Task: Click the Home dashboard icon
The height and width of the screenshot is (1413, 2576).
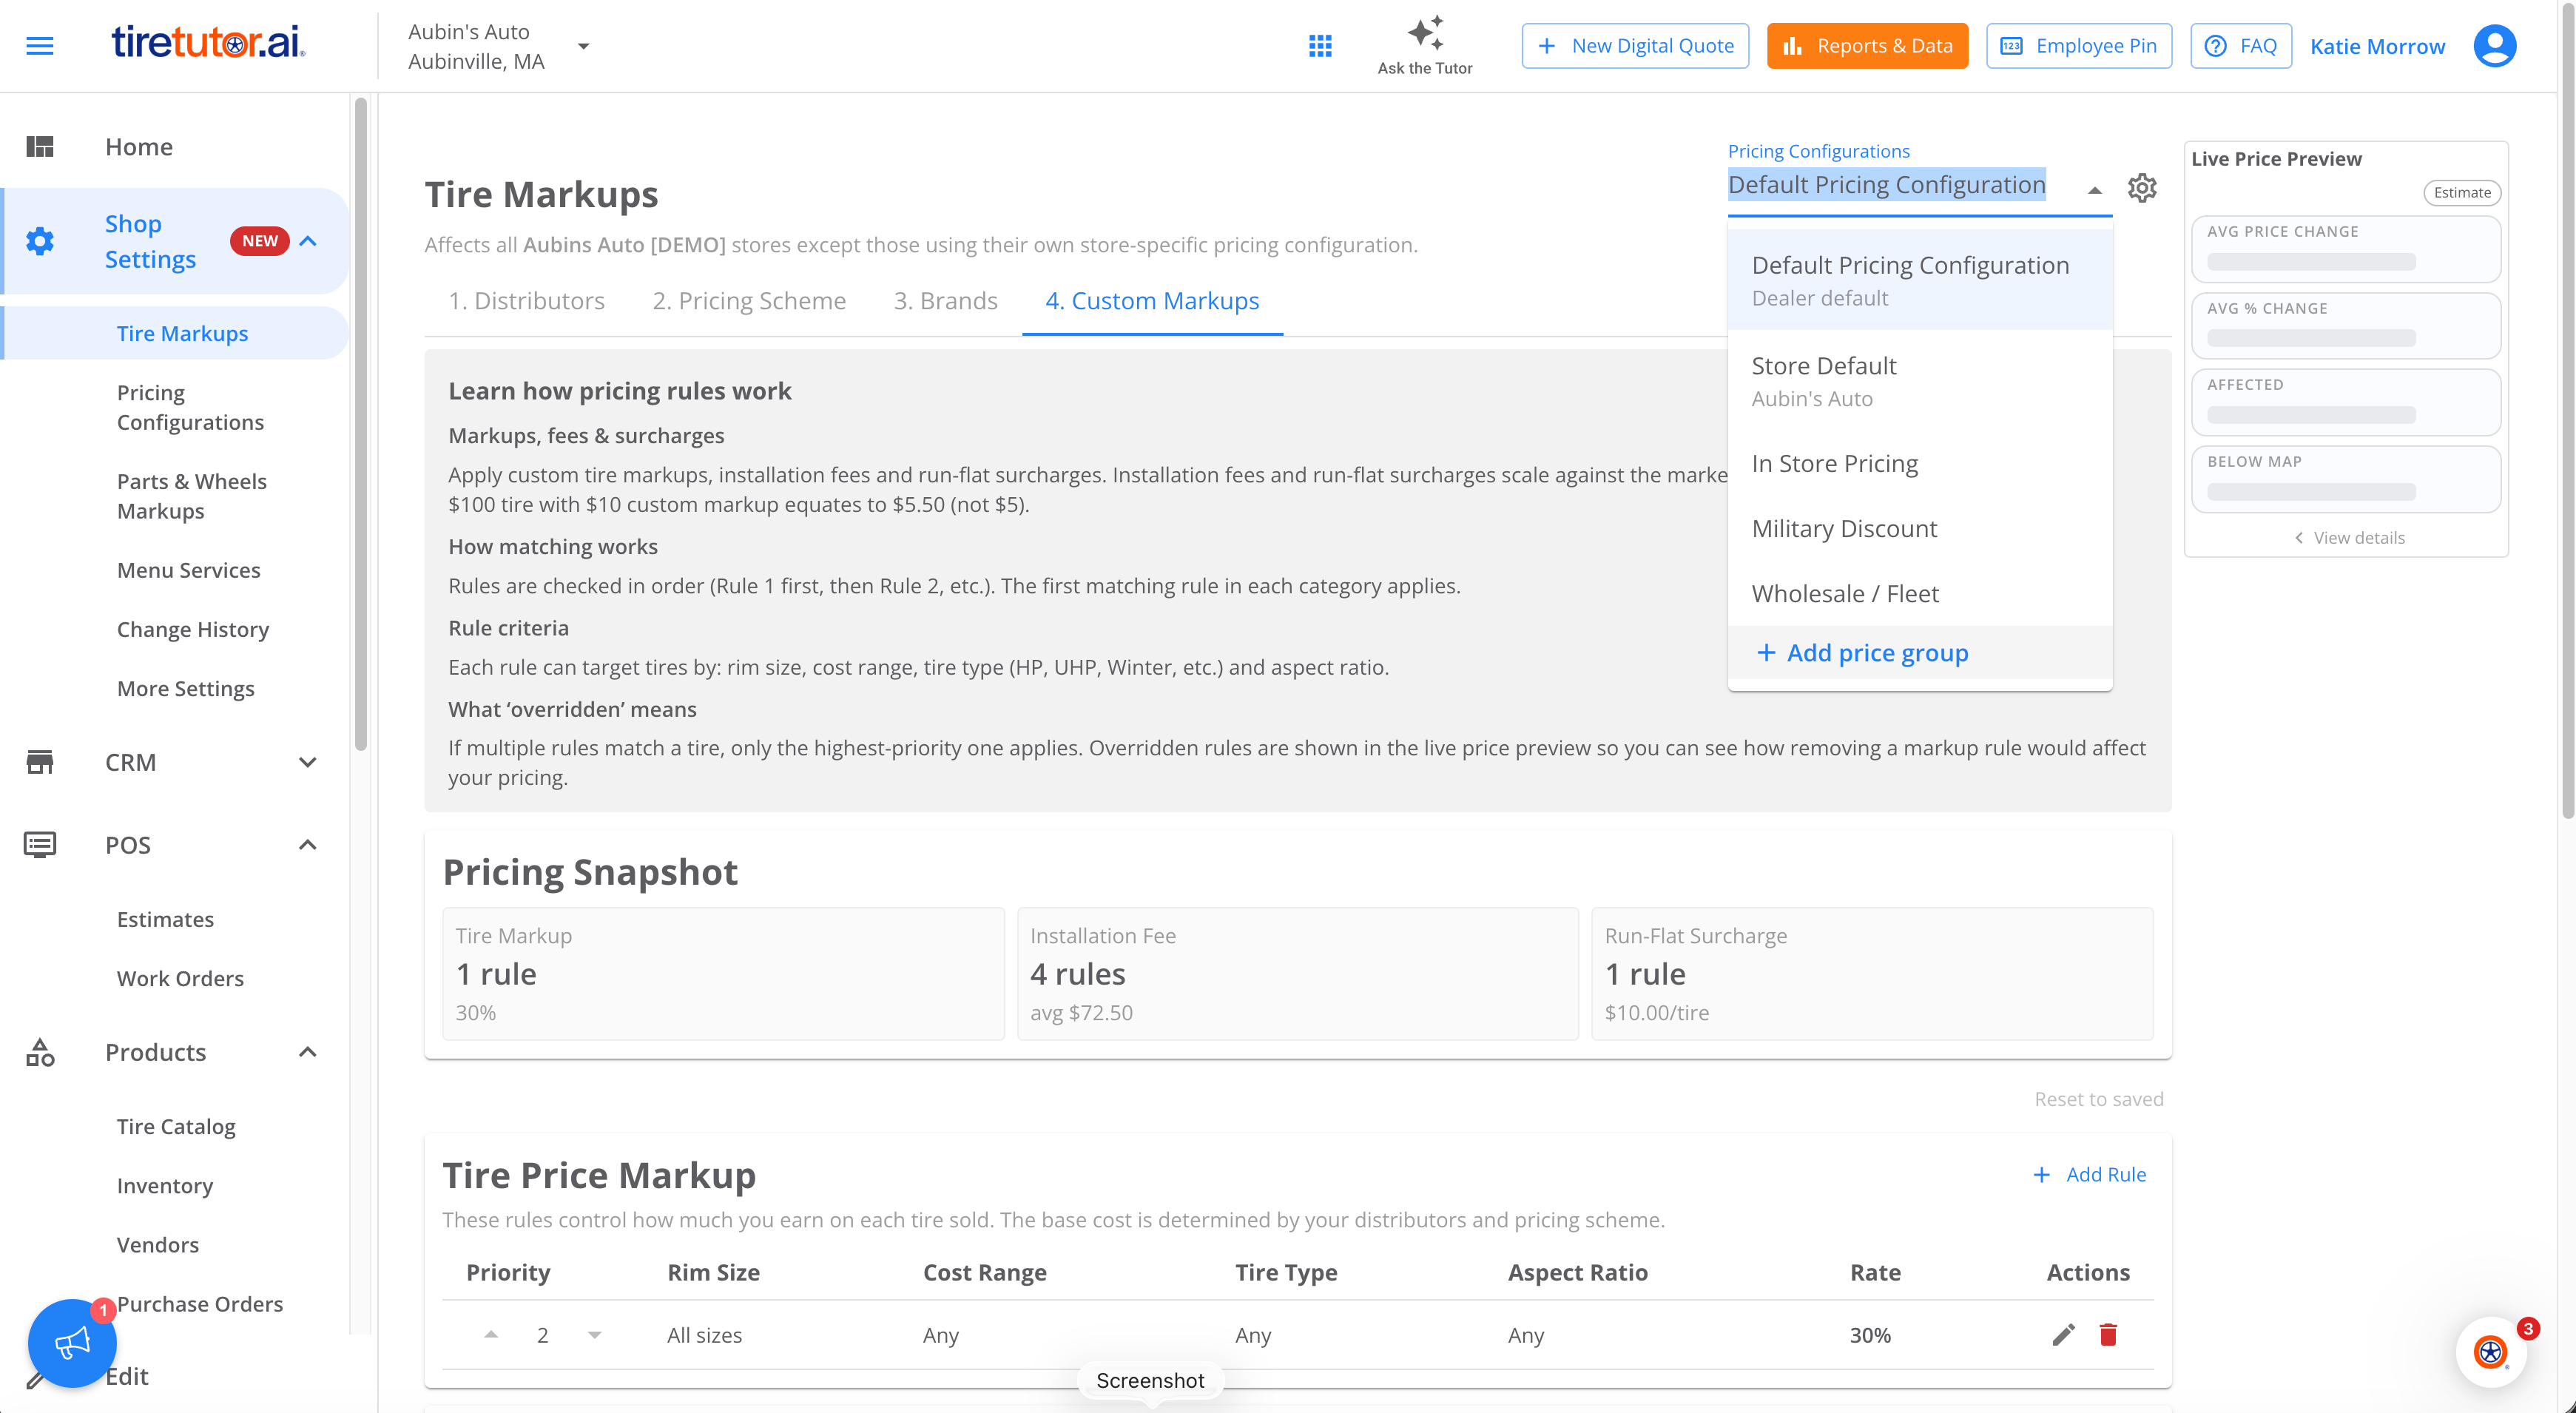Action: pos(40,147)
